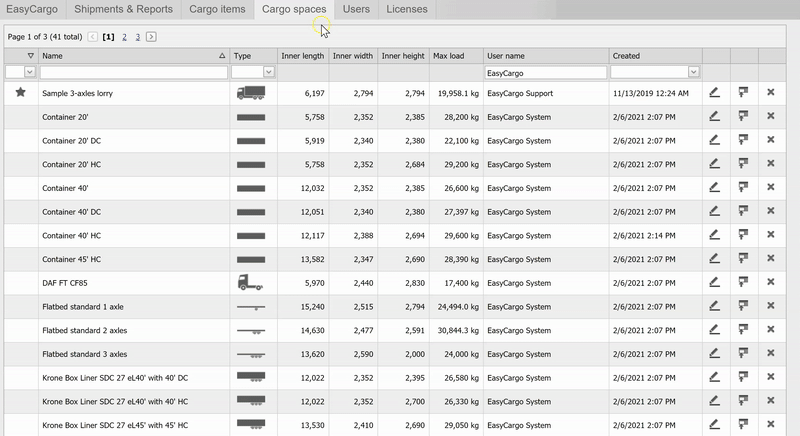
Task: Copy the Container 20' DC cargo space
Action: click(743, 140)
